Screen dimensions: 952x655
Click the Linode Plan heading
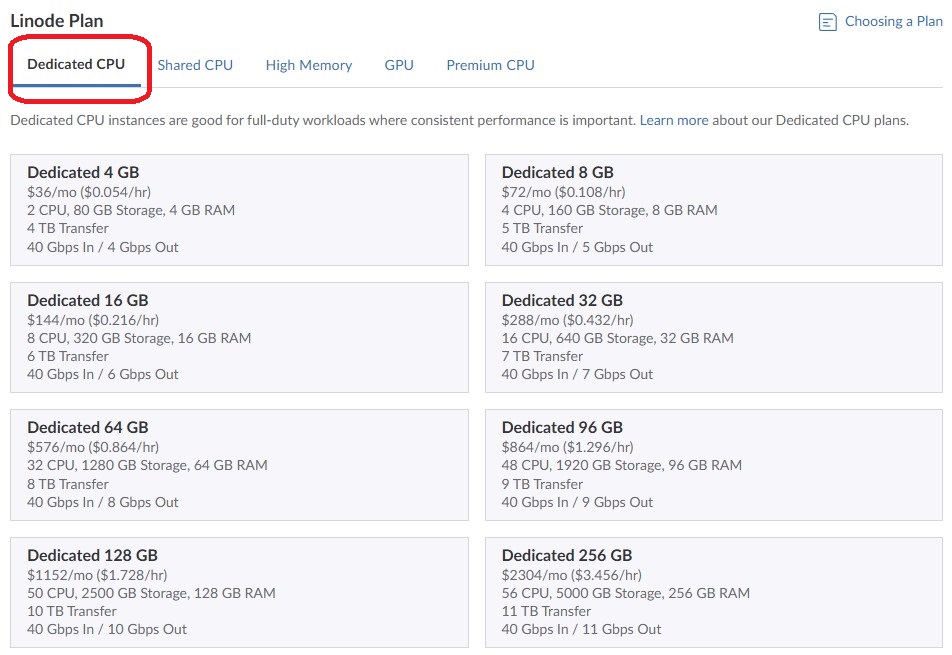56,21
